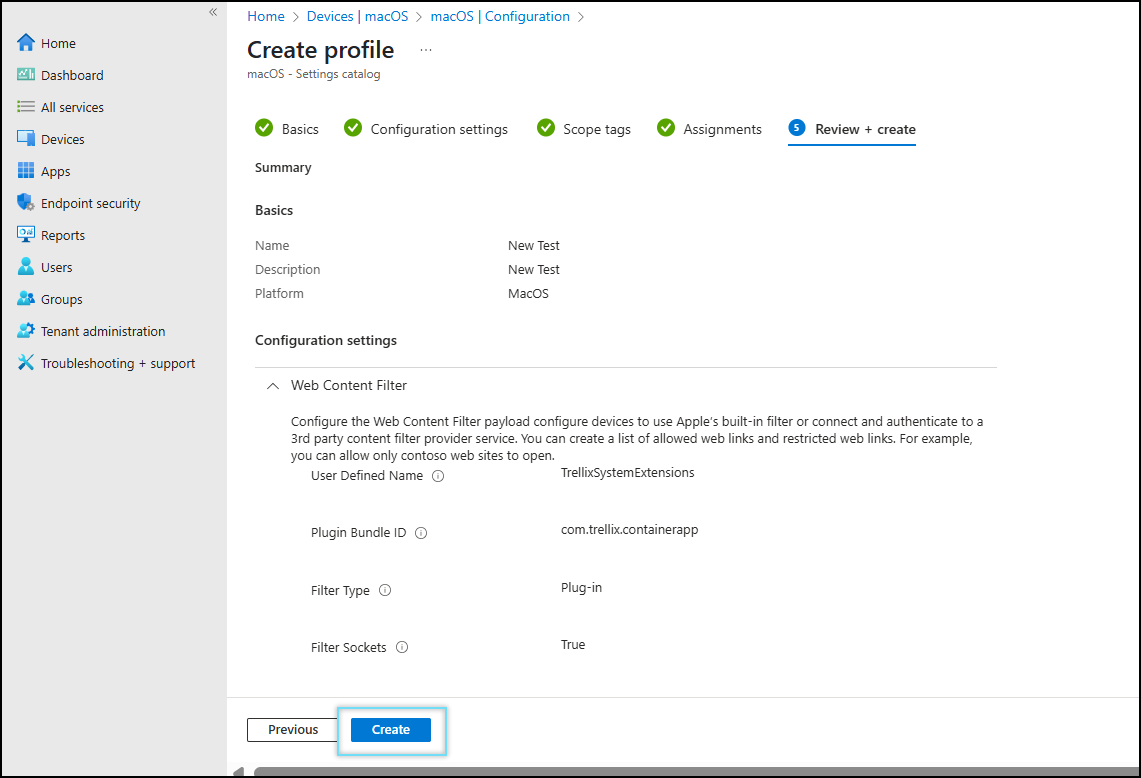Show info tooltip for User Defined Name
1141x778 pixels.
point(438,476)
